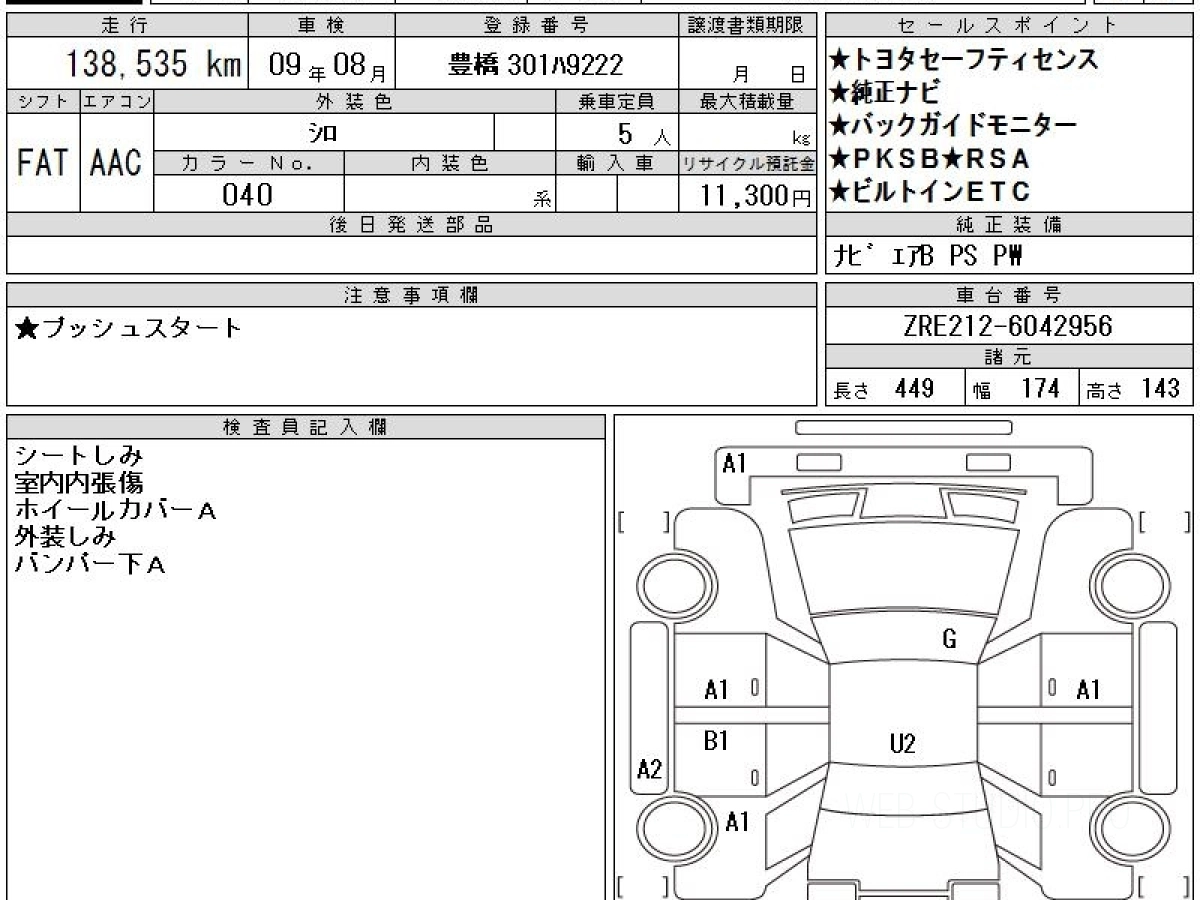
Task: Select the ★ビルトインETC sales point line
Action: [x=929, y=190]
